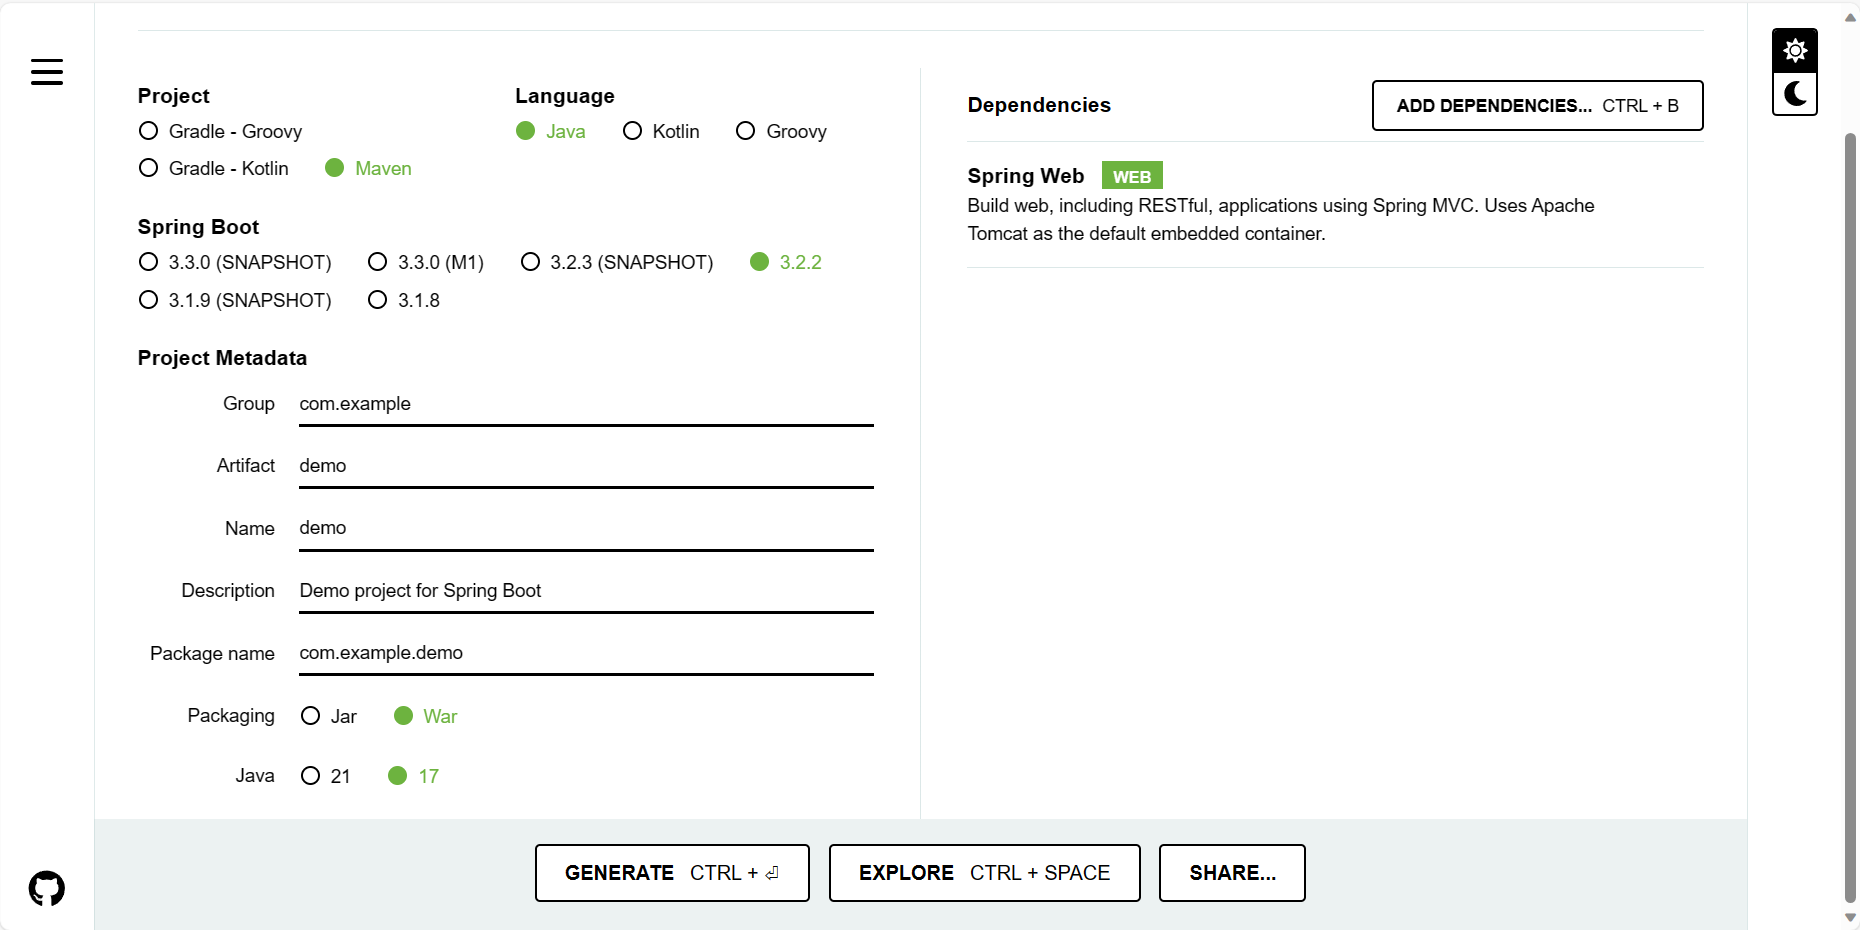Open the Share dialog button
The width and height of the screenshot is (1860, 930).
tap(1232, 873)
